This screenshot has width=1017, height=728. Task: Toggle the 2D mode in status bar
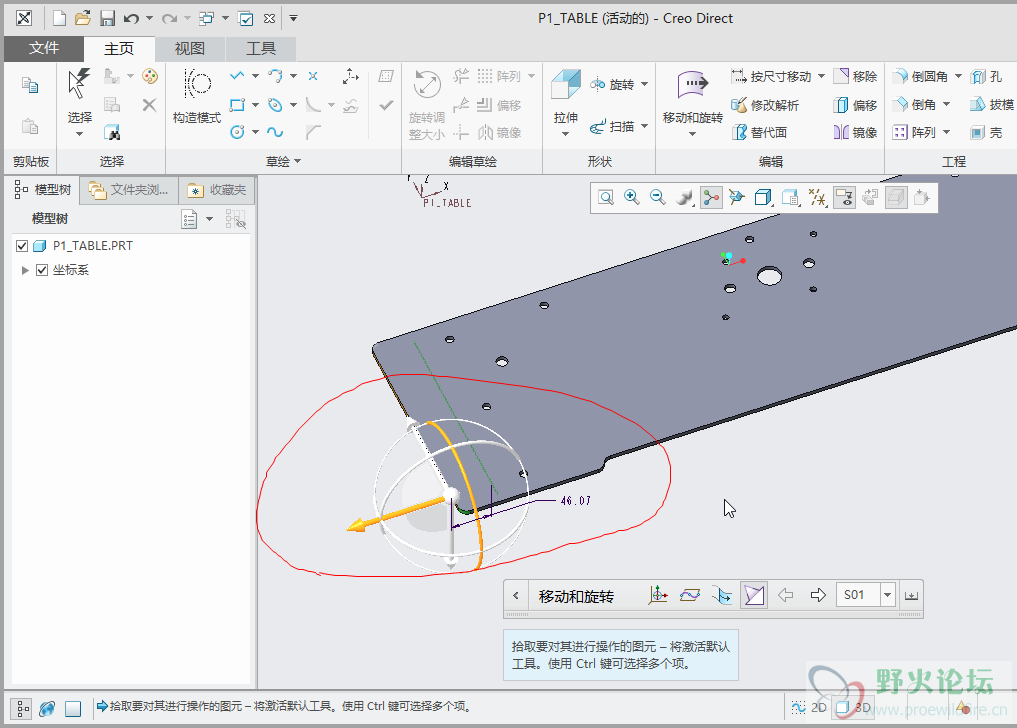[x=809, y=707]
